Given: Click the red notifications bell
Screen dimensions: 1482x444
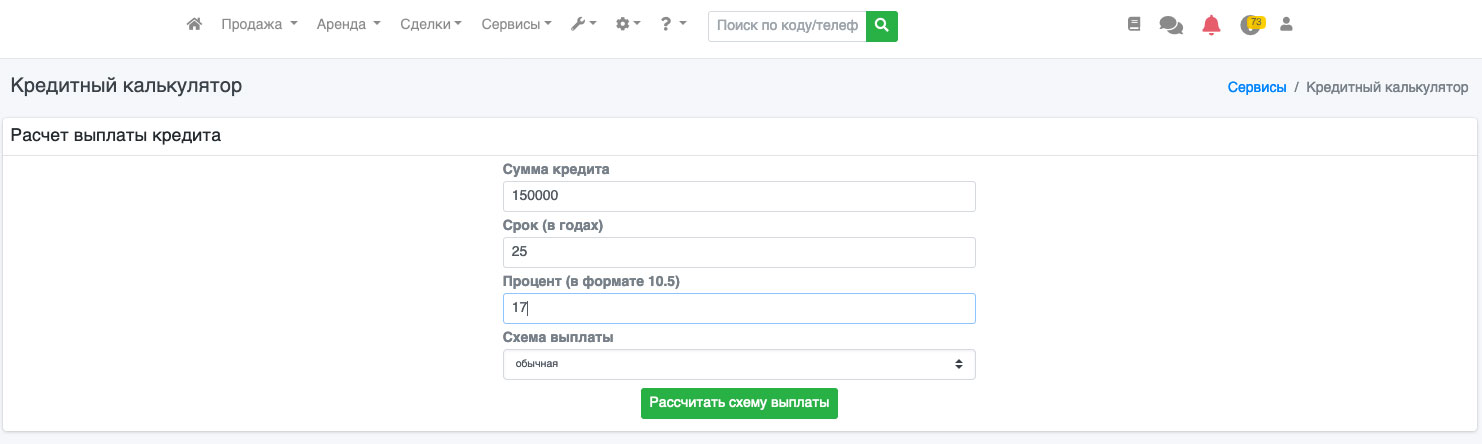Looking at the screenshot, I should [x=1211, y=25].
